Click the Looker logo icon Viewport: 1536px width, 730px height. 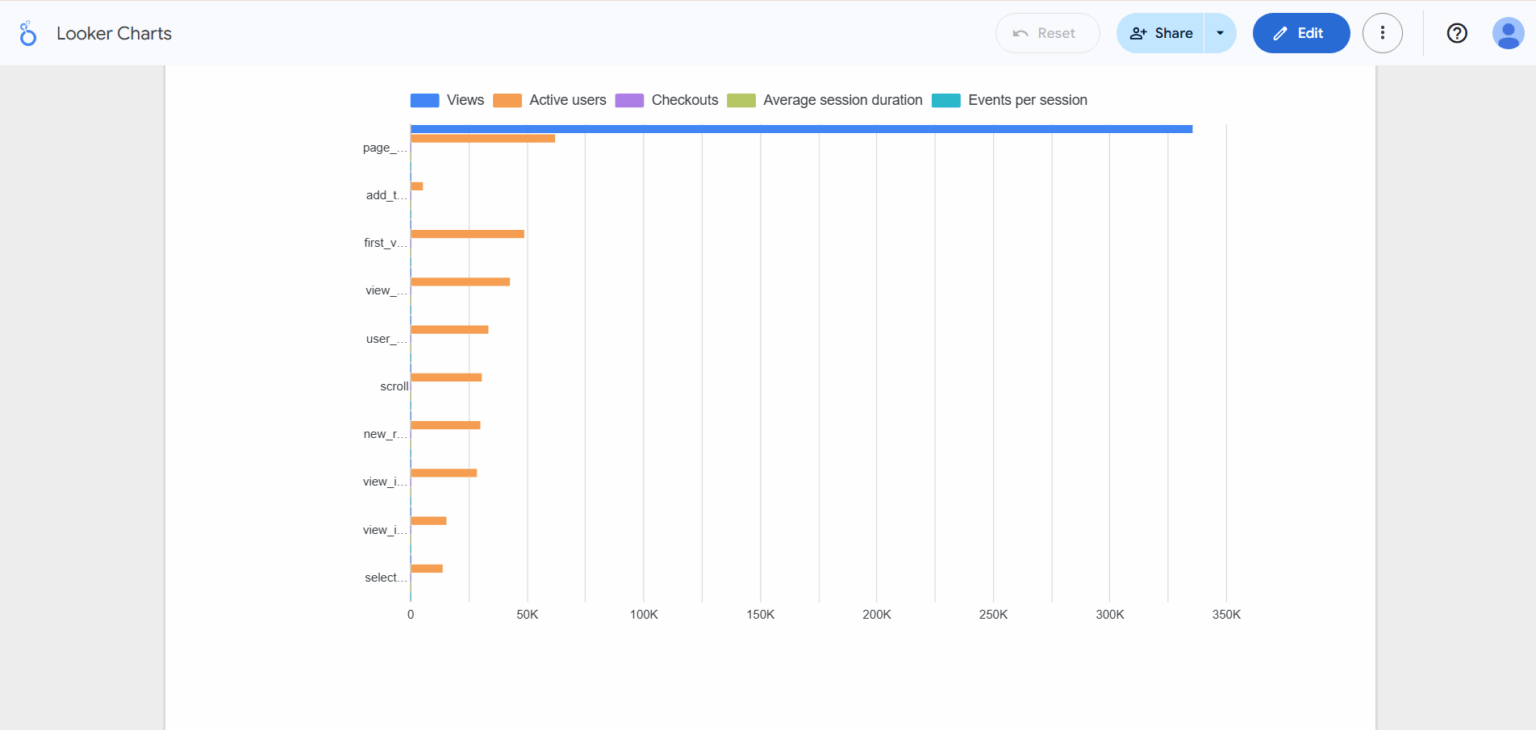pyautogui.click(x=27, y=32)
